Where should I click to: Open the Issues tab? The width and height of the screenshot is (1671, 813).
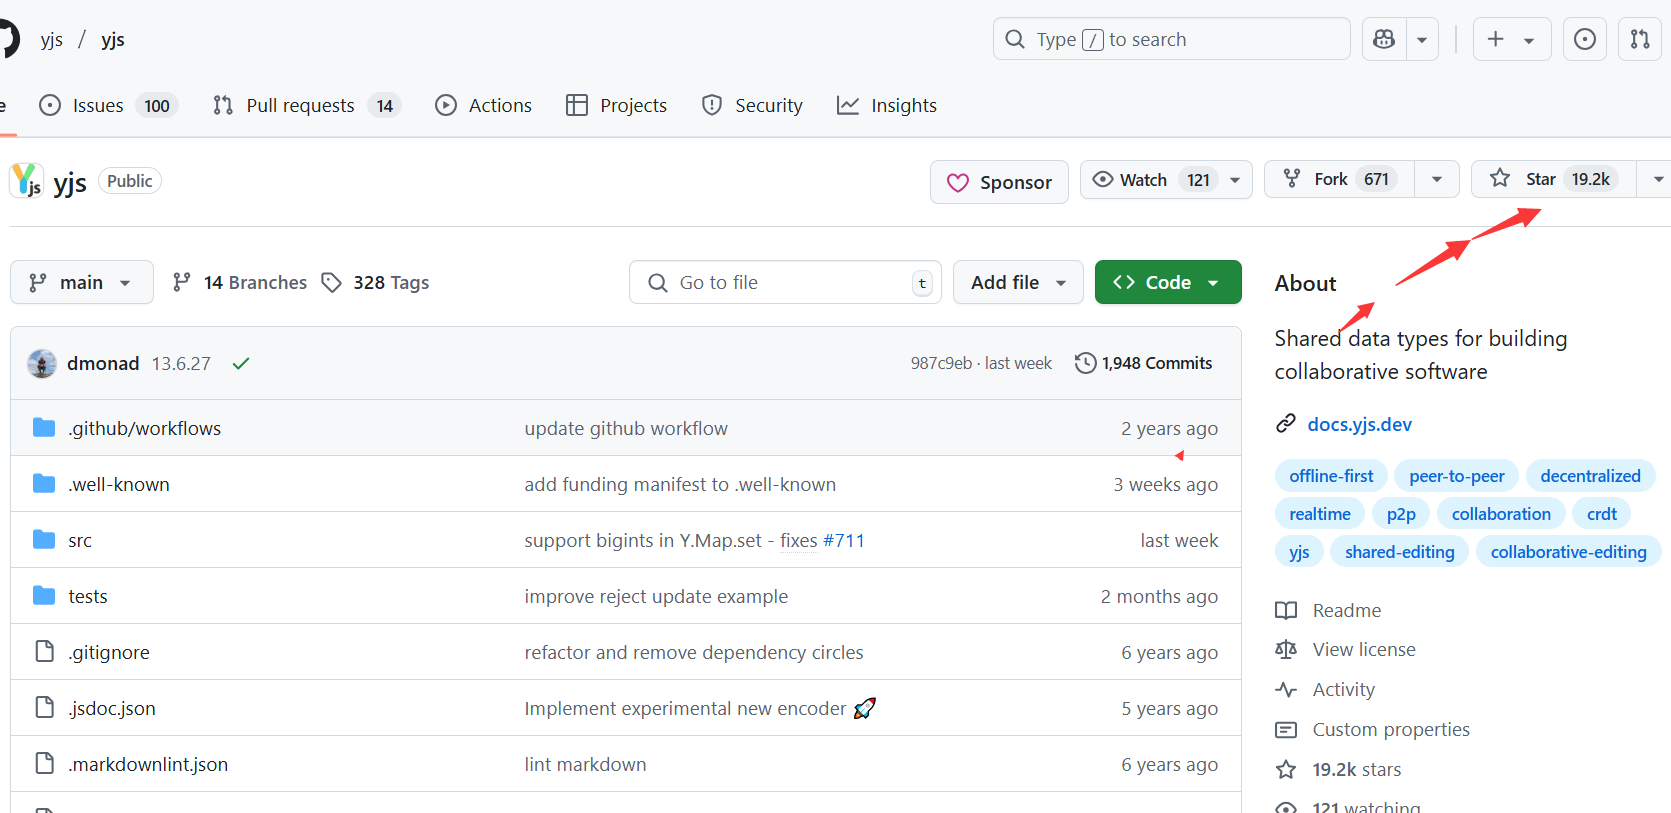[x=108, y=105]
